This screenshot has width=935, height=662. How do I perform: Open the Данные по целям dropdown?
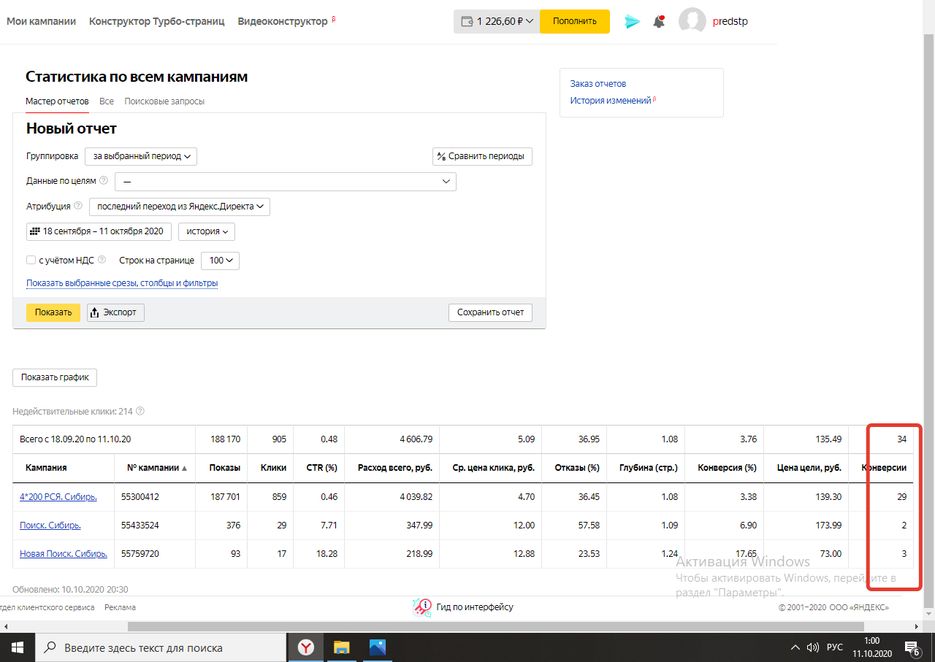pos(286,181)
